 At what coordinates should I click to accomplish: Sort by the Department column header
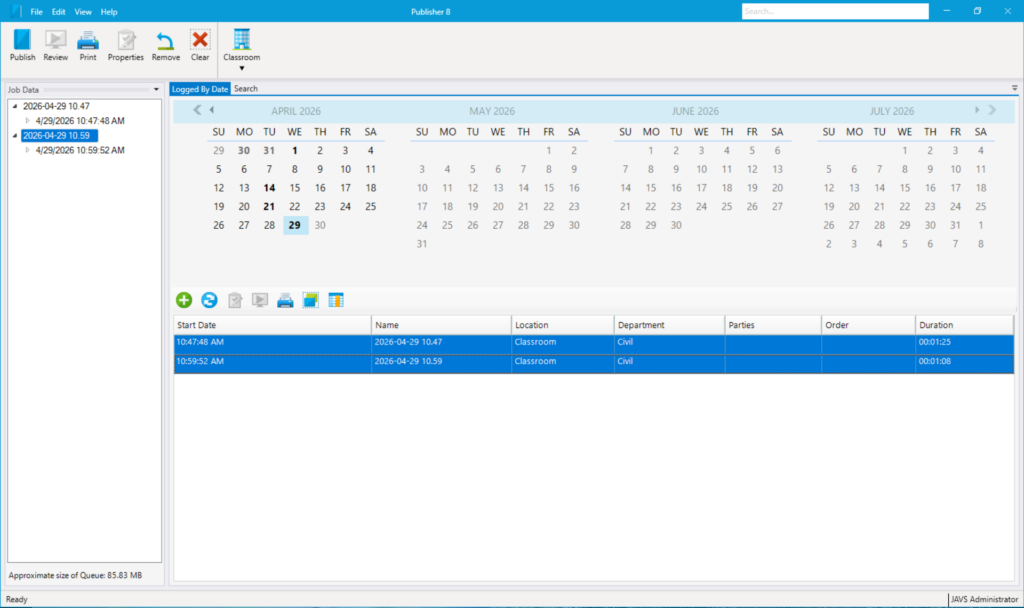tap(669, 325)
